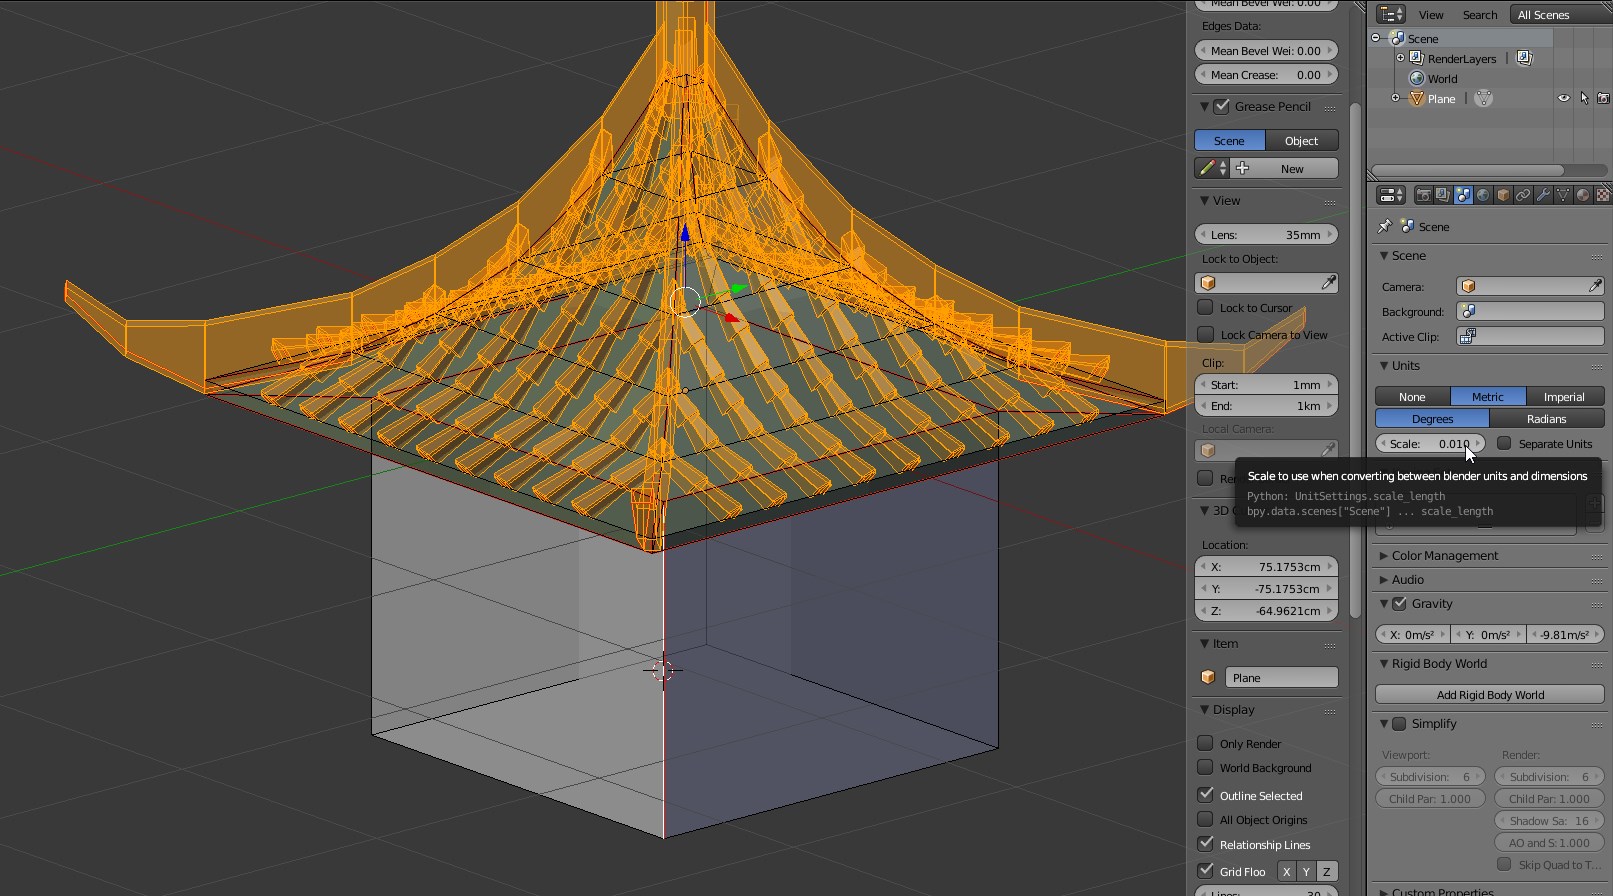Viewport: 1613px width, 896px height.
Task: Collapse the Item panel
Action: click(x=1204, y=643)
